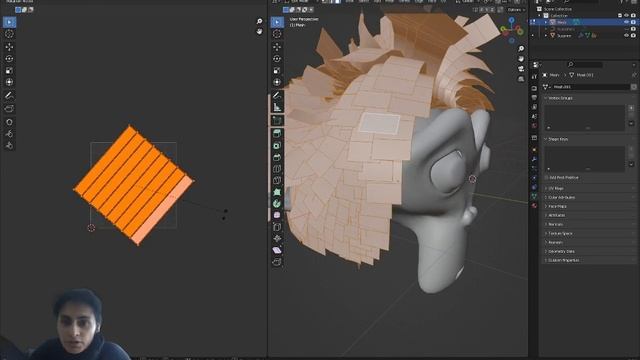Image resolution: width=640 pixels, height=360 pixels.
Task: Collapse the Collection tree in outliner
Action: (540, 16)
